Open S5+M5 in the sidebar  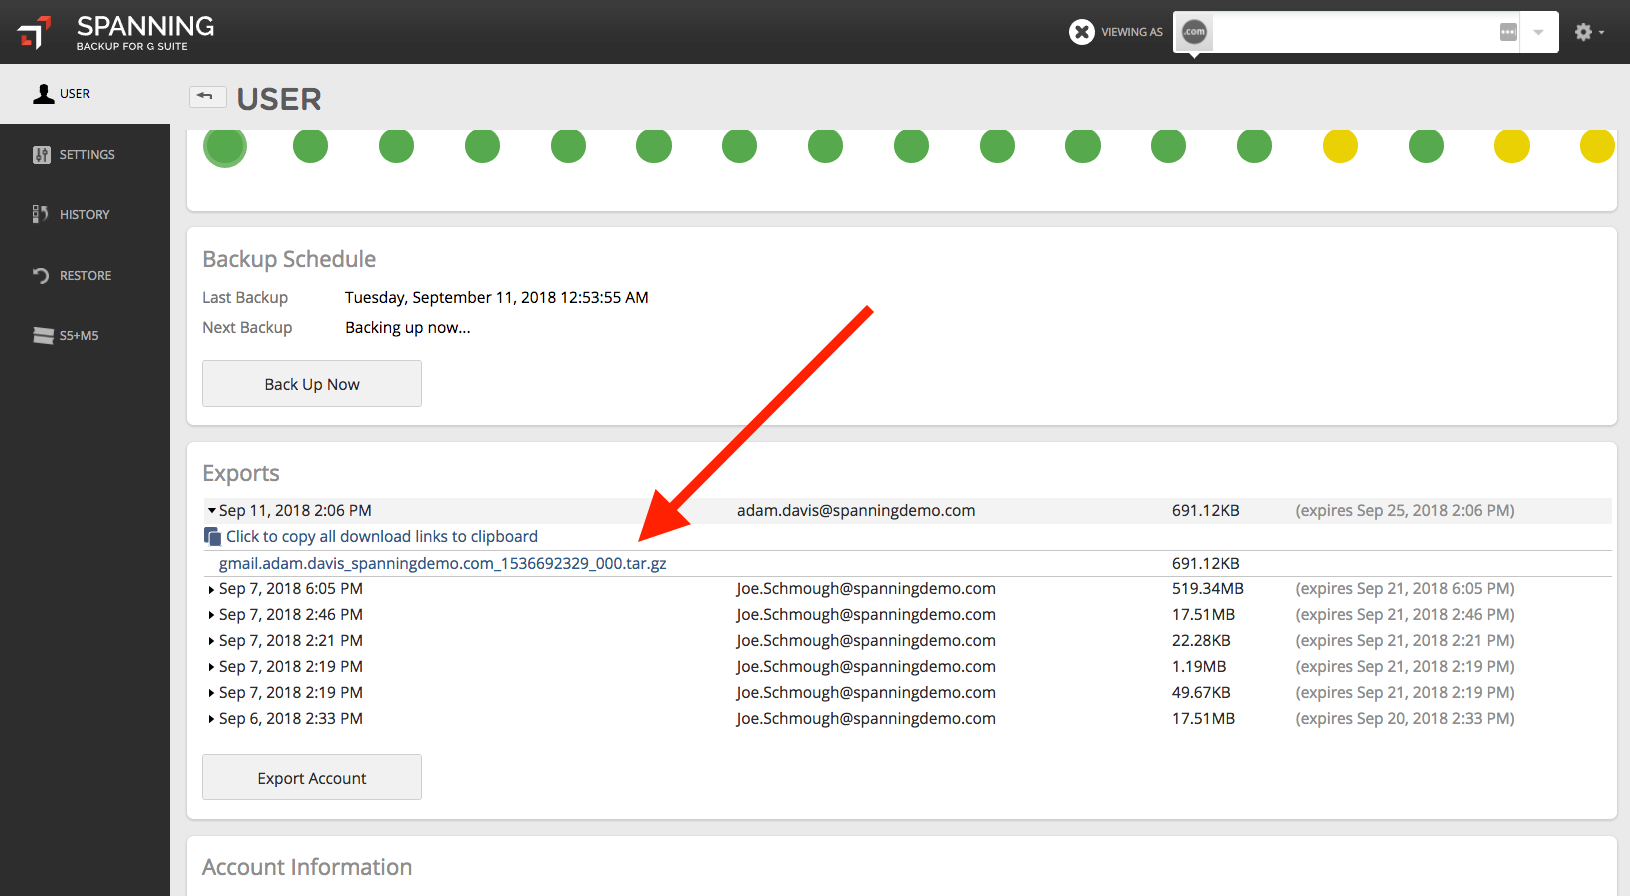pyautogui.click(x=85, y=336)
